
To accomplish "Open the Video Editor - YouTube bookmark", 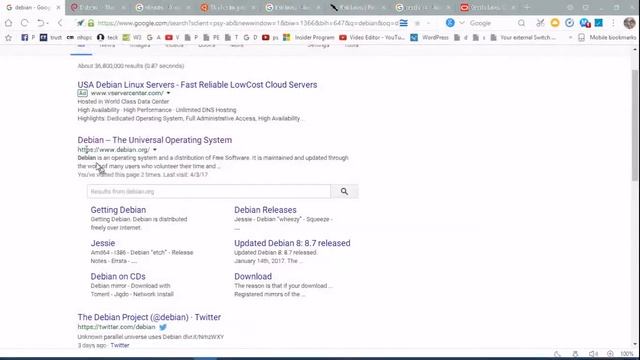I will 372,38.
